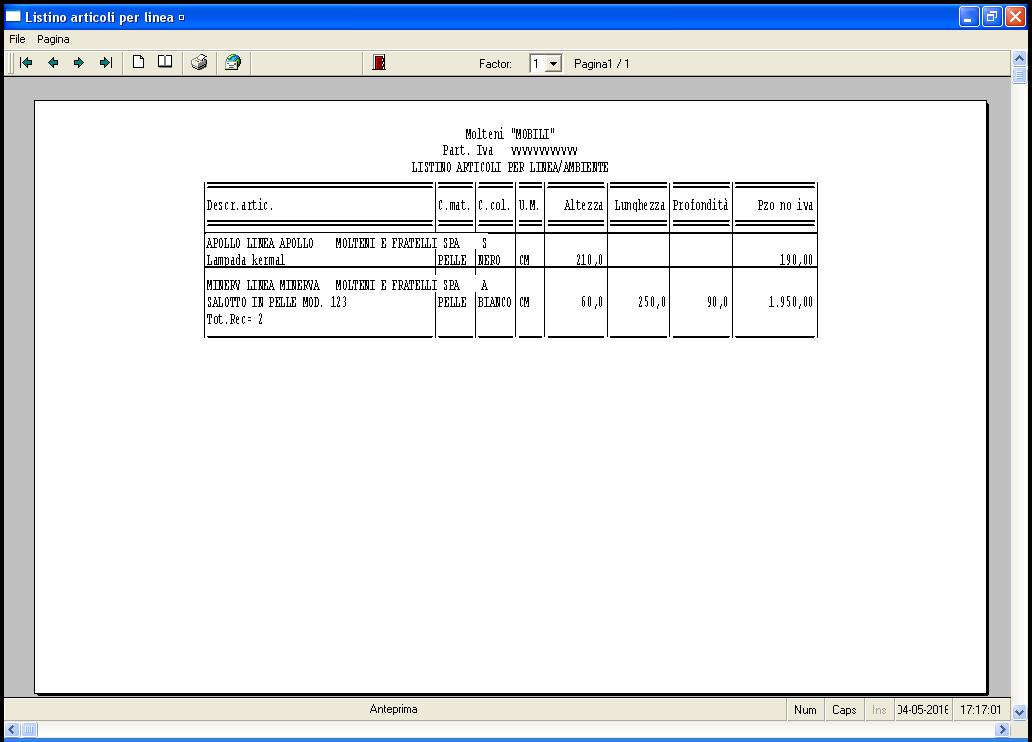
Task: Click 'MOLTENI E FRATELLI SPA' in the APOLLO row
Action: (x=398, y=244)
